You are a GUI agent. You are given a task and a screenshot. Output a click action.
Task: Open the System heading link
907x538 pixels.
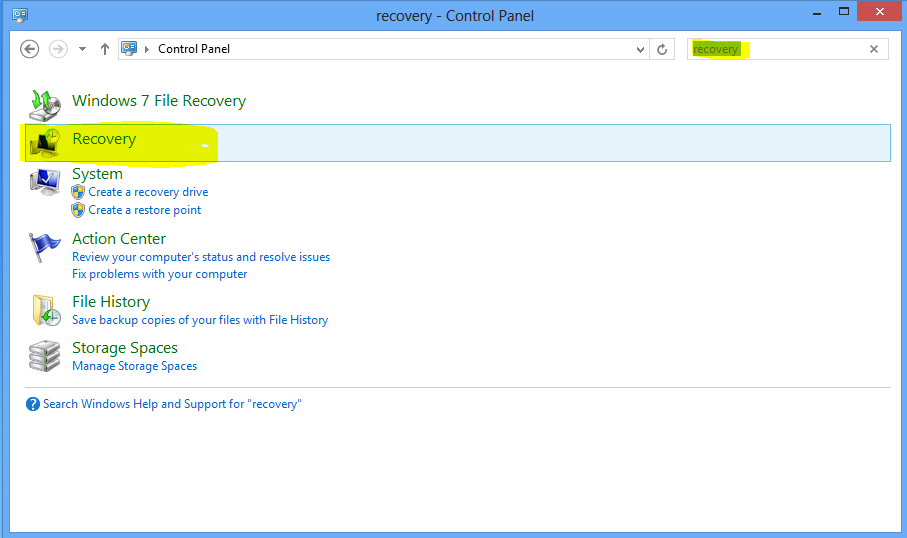tap(97, 174)
